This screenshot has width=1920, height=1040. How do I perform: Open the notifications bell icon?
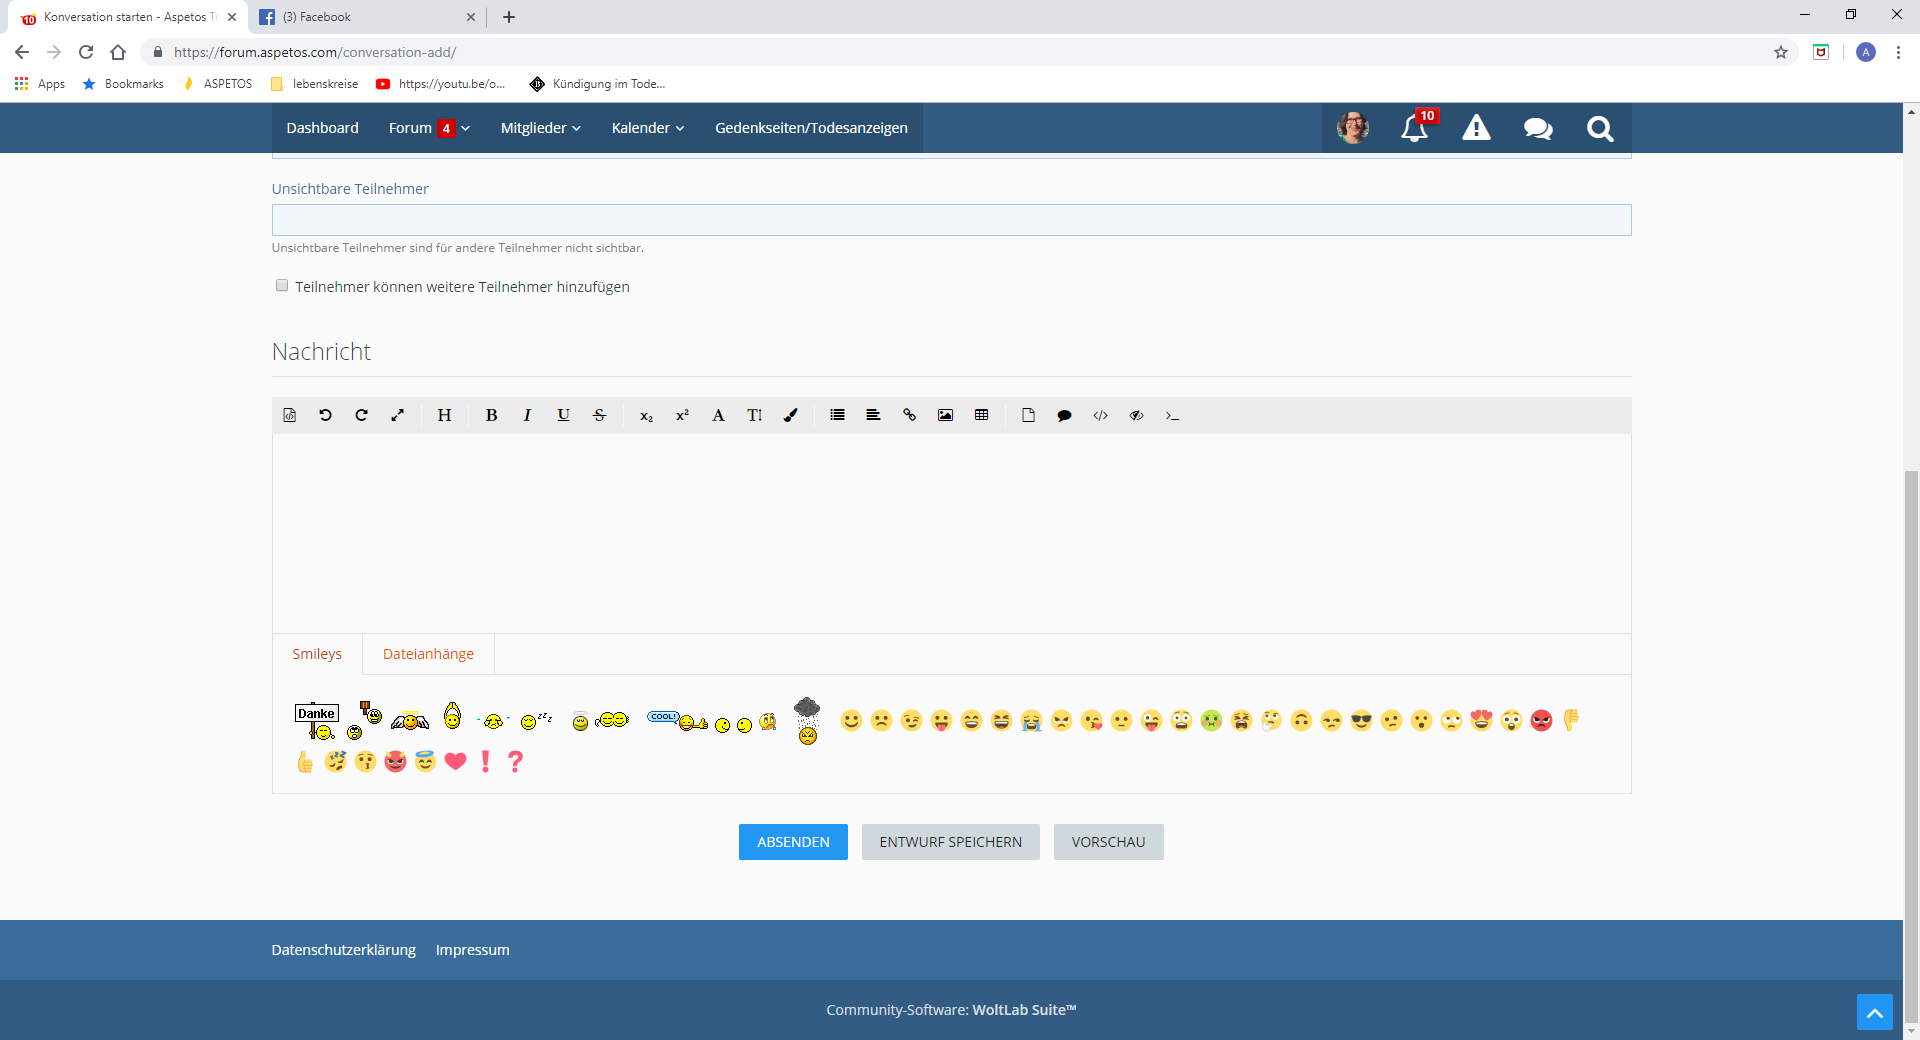pyautogui.click(x=1414, y=128)
